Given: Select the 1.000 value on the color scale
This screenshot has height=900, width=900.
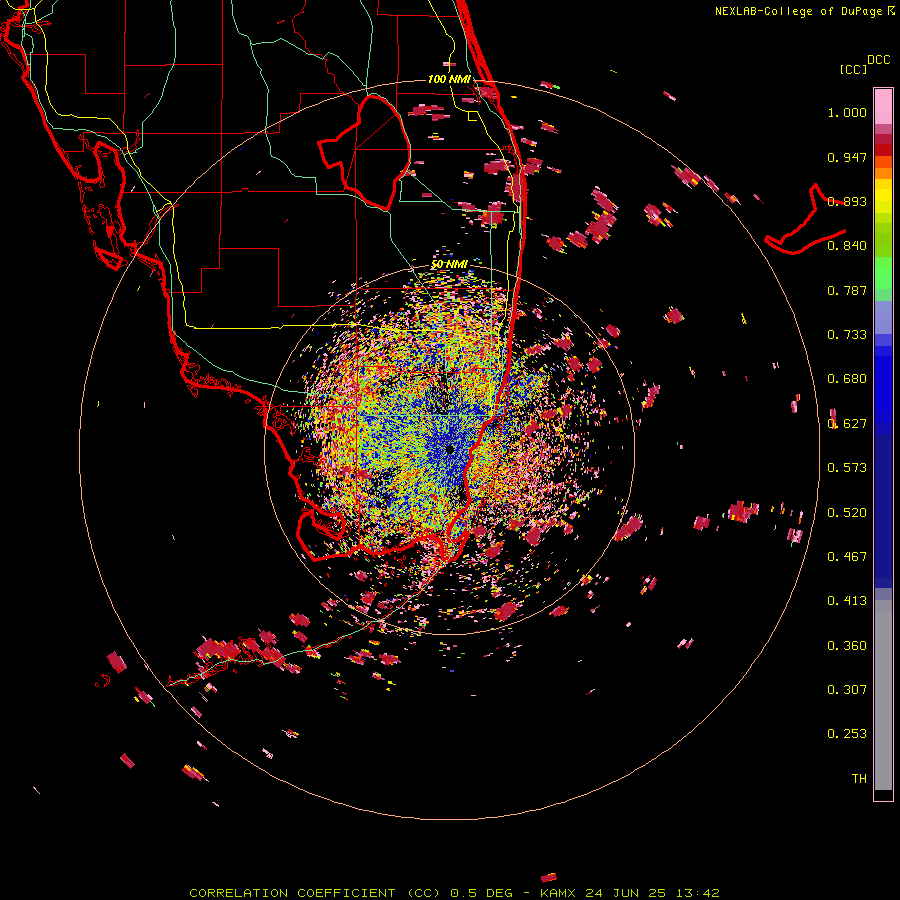Looking at the screenshot, I should [x=847, y=113].
